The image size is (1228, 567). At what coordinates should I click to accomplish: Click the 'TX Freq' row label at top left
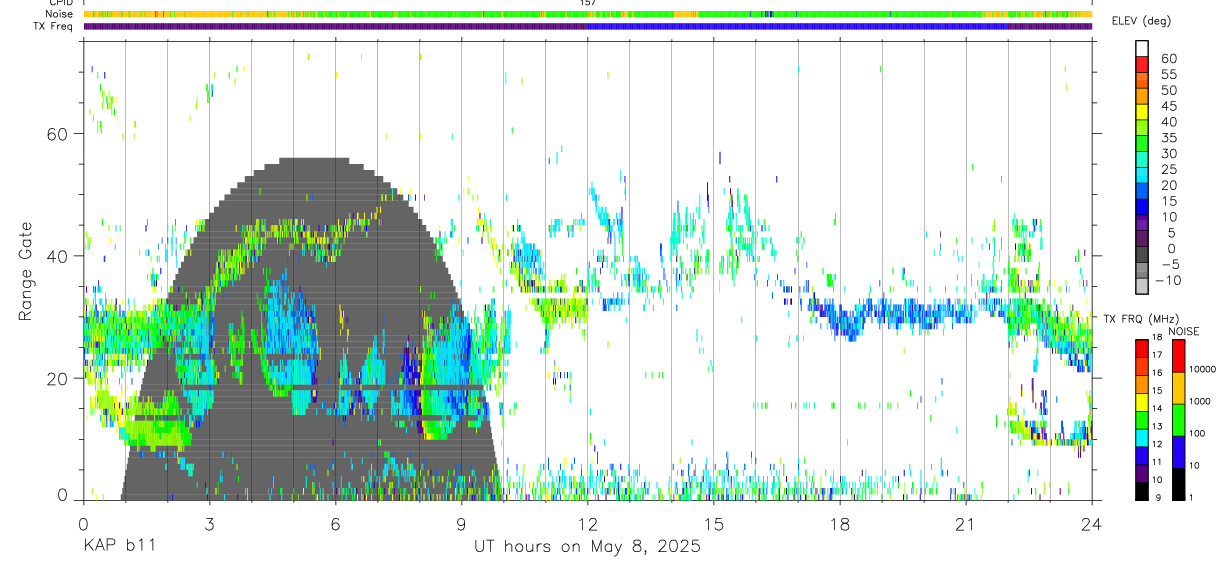click(54, 26)
